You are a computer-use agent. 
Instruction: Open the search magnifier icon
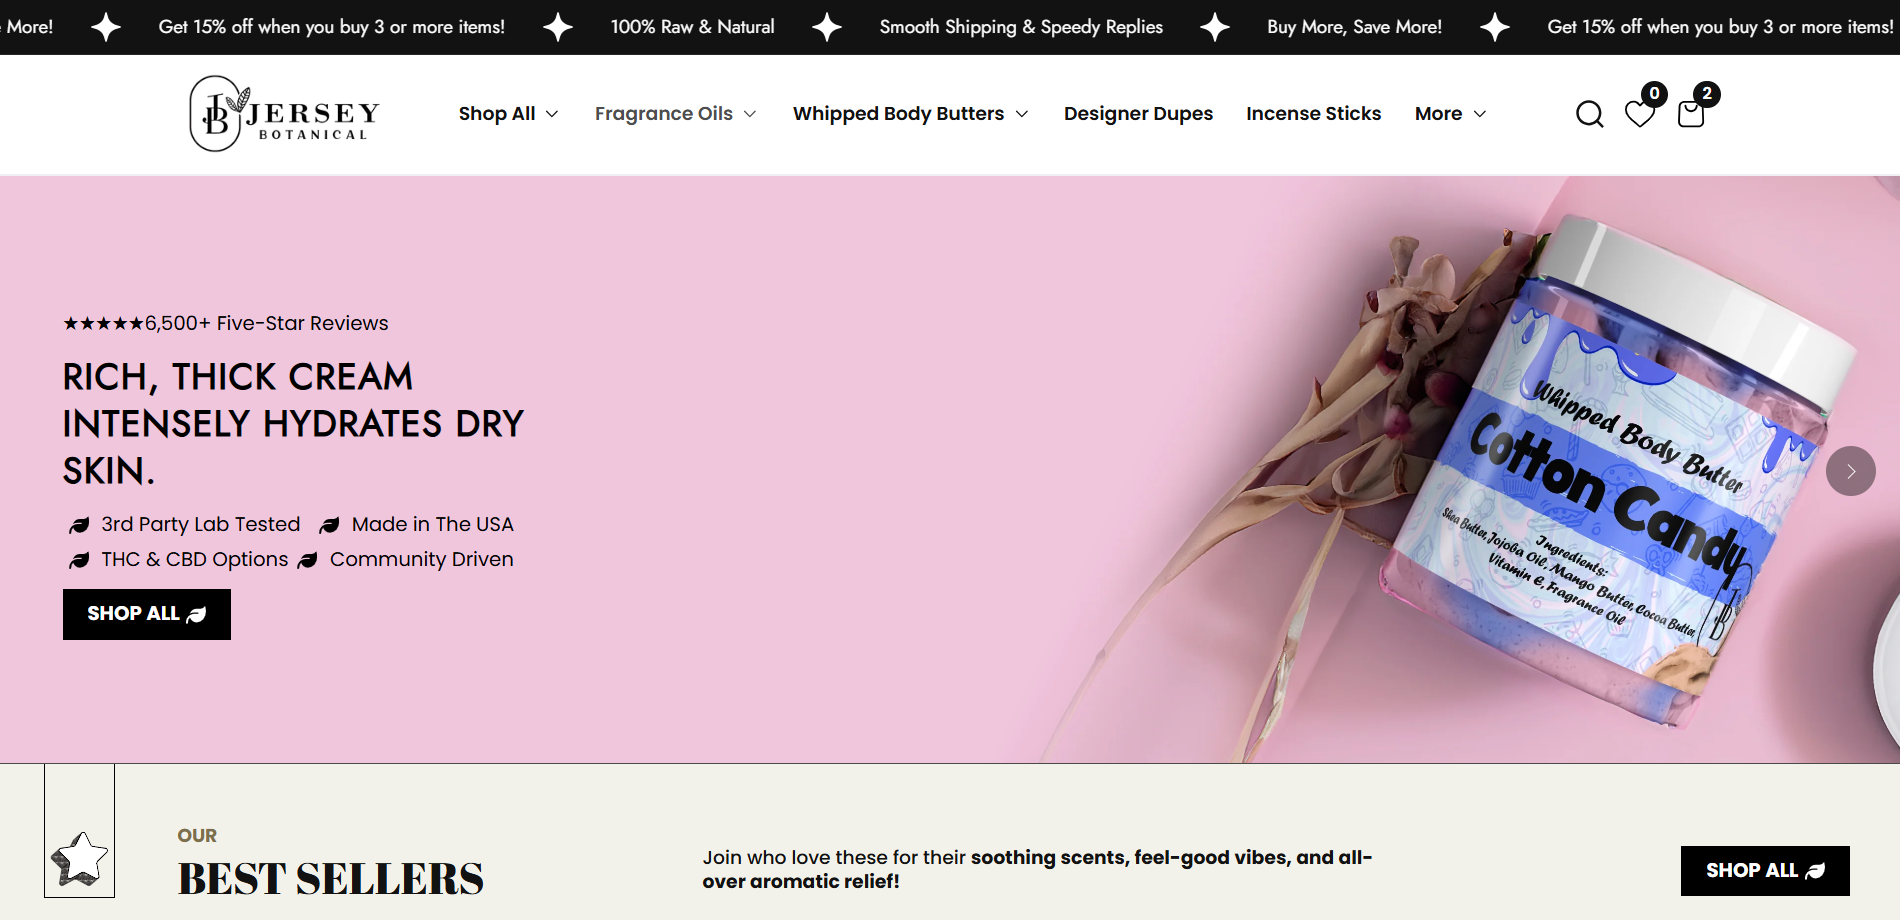[1589, 114]
